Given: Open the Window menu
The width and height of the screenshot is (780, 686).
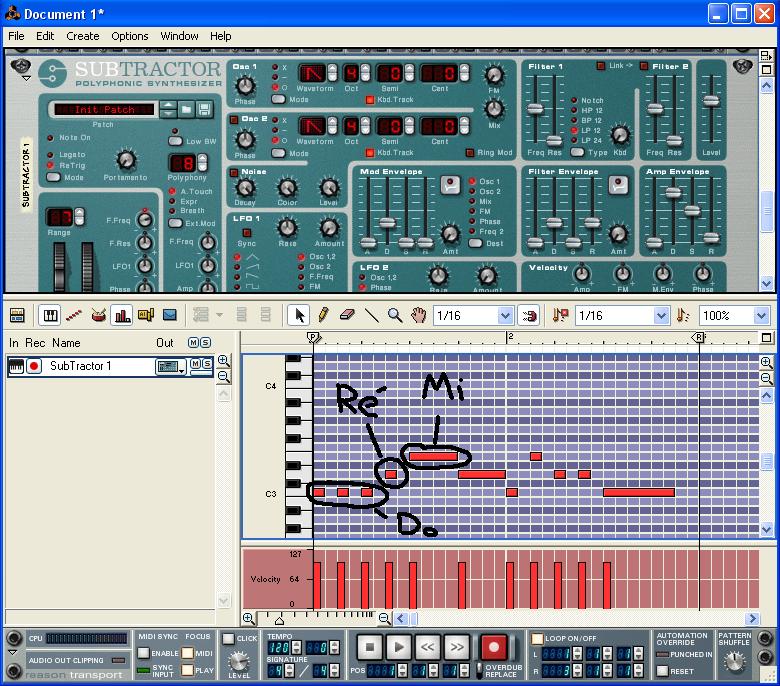Looking at the screenshot, I should pos(179,36).
